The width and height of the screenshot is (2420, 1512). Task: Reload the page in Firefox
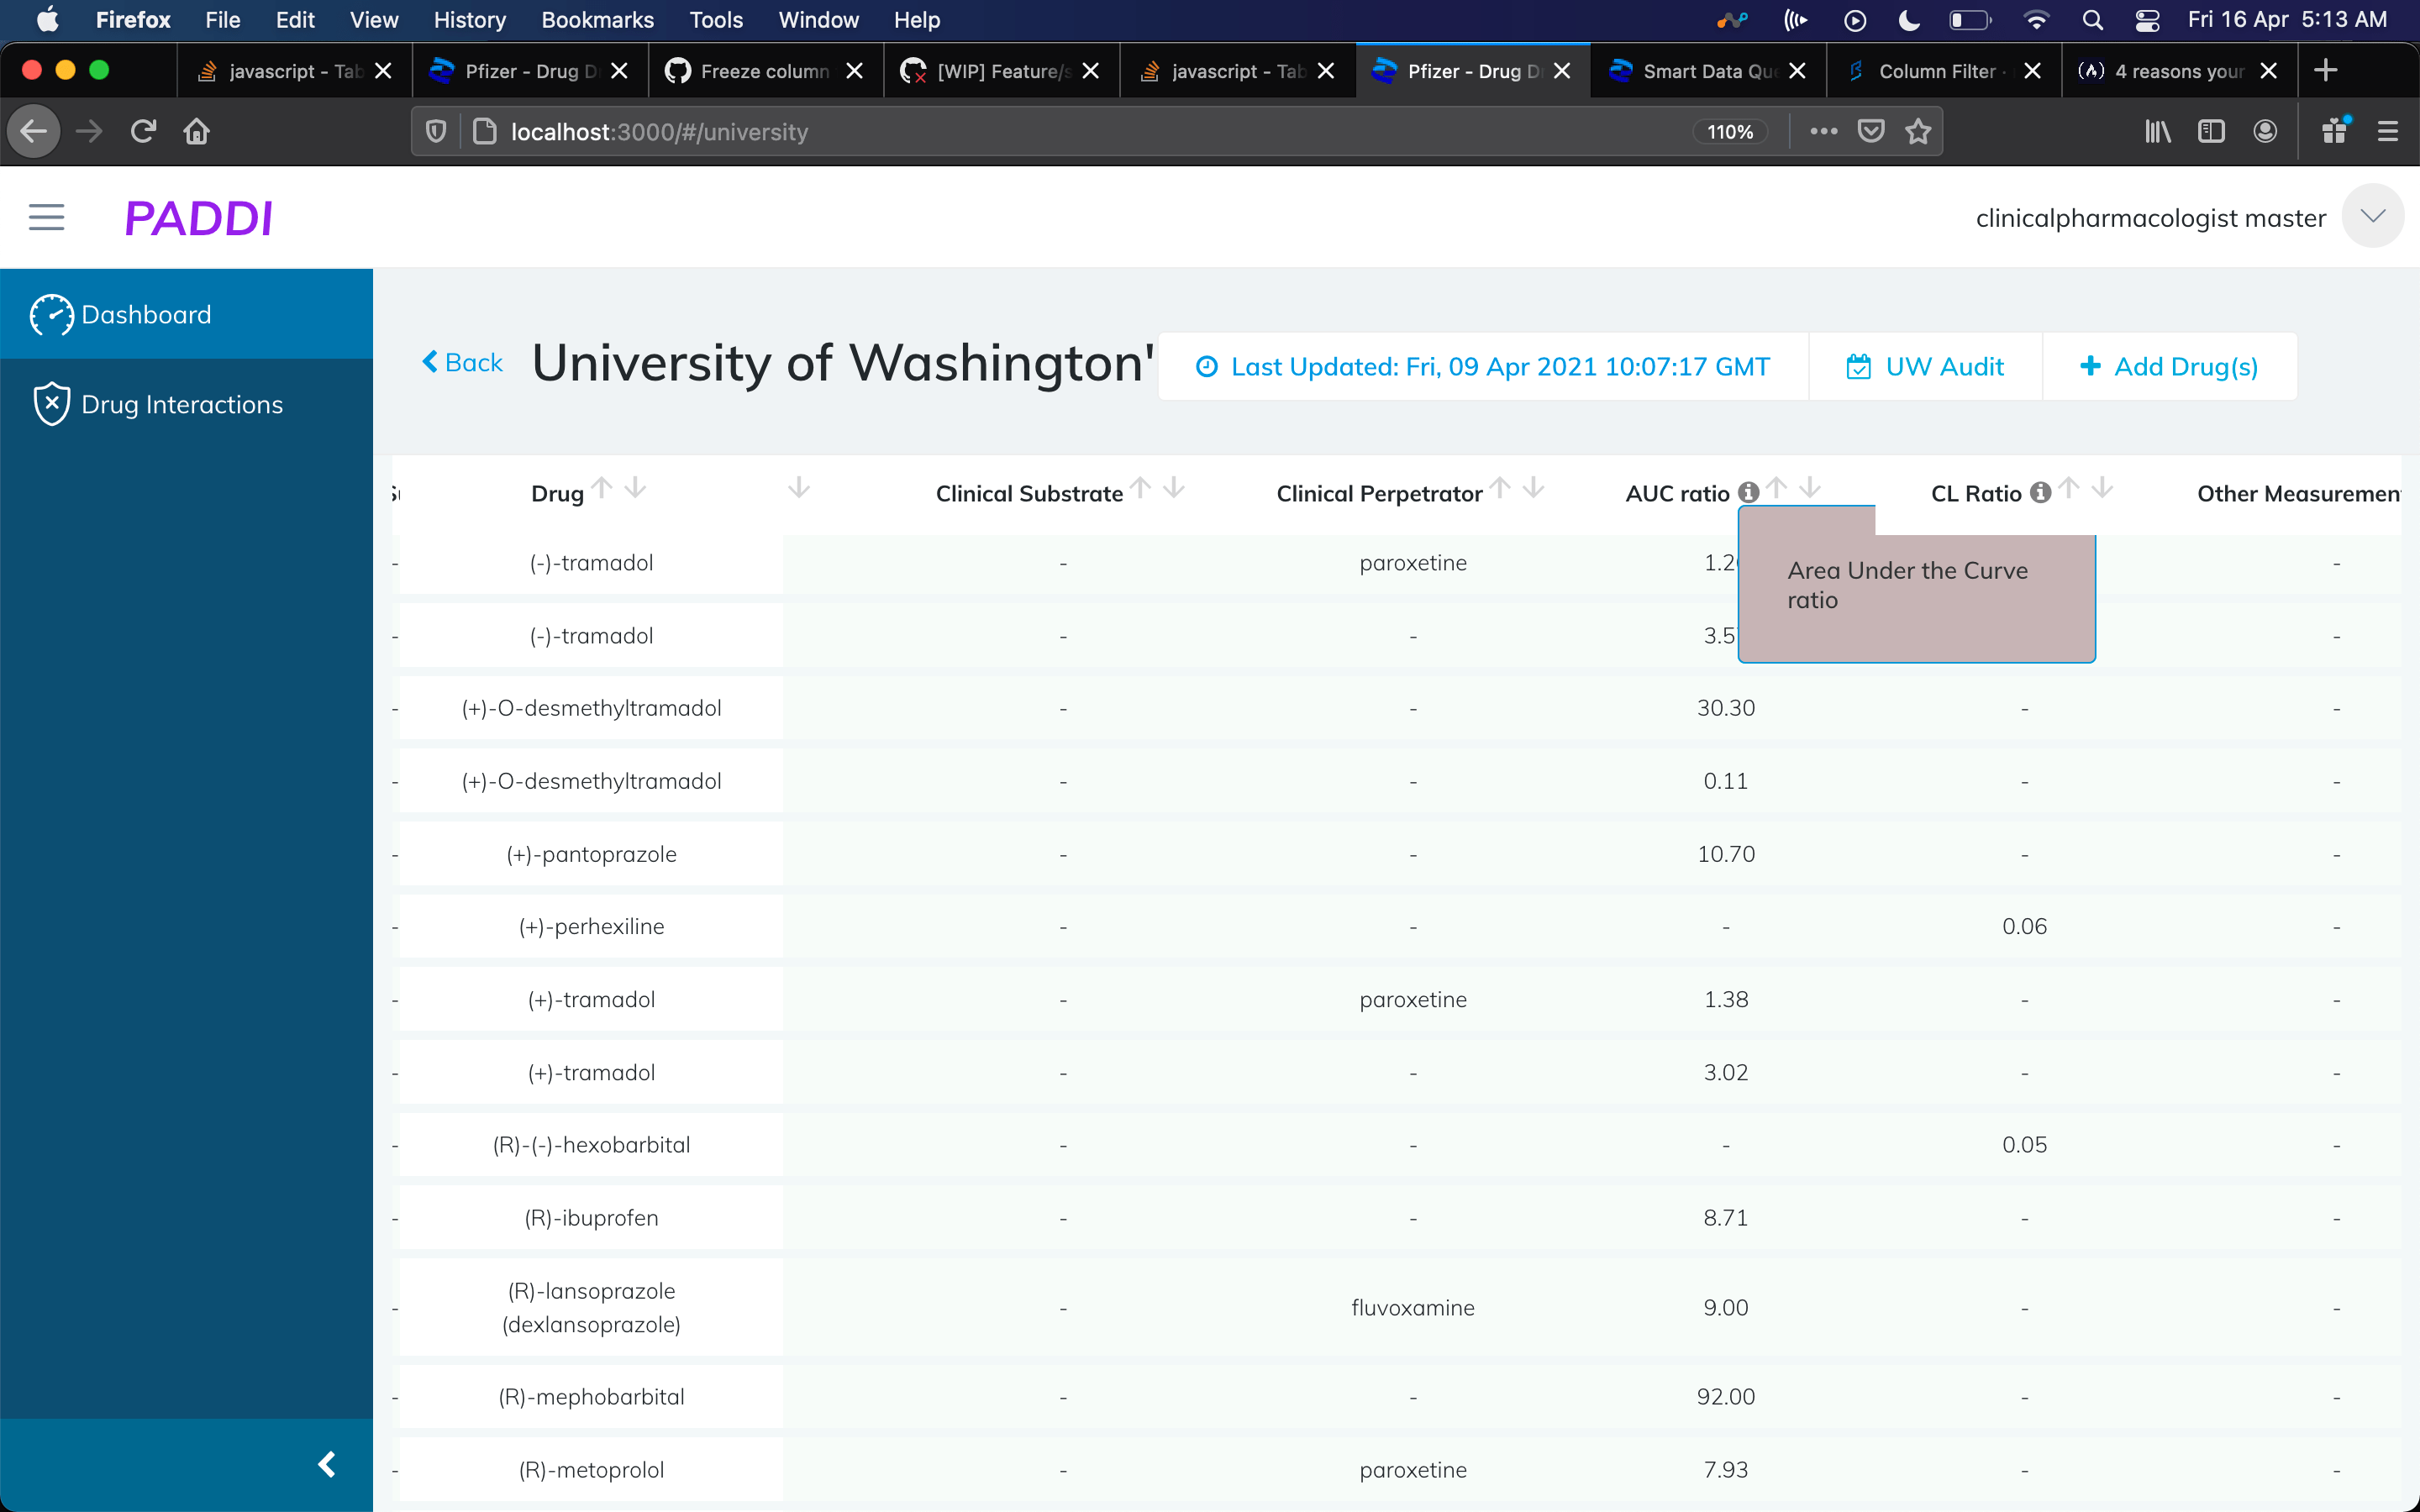click(x=143, y=131)
